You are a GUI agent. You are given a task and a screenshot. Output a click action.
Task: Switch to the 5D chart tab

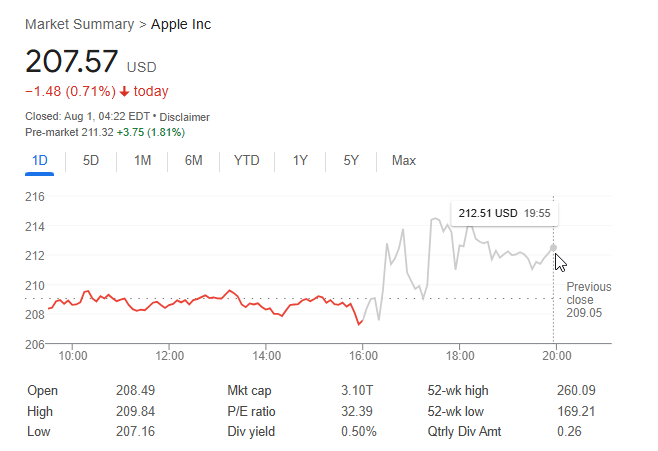pos(90,161)
